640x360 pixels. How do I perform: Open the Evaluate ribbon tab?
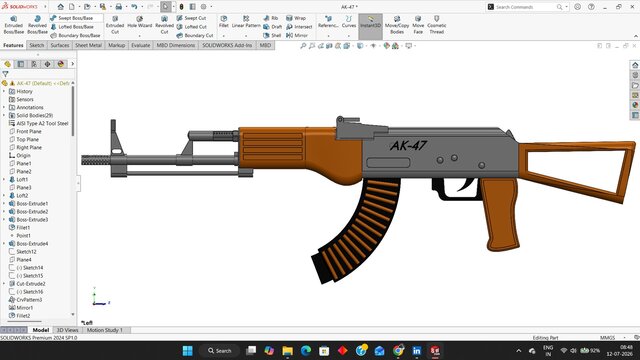coord(140,45)
